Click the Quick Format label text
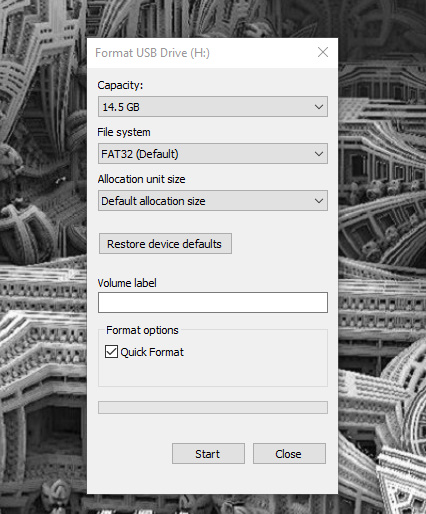This screenshot has width=426, height=514. pos(152,352)
